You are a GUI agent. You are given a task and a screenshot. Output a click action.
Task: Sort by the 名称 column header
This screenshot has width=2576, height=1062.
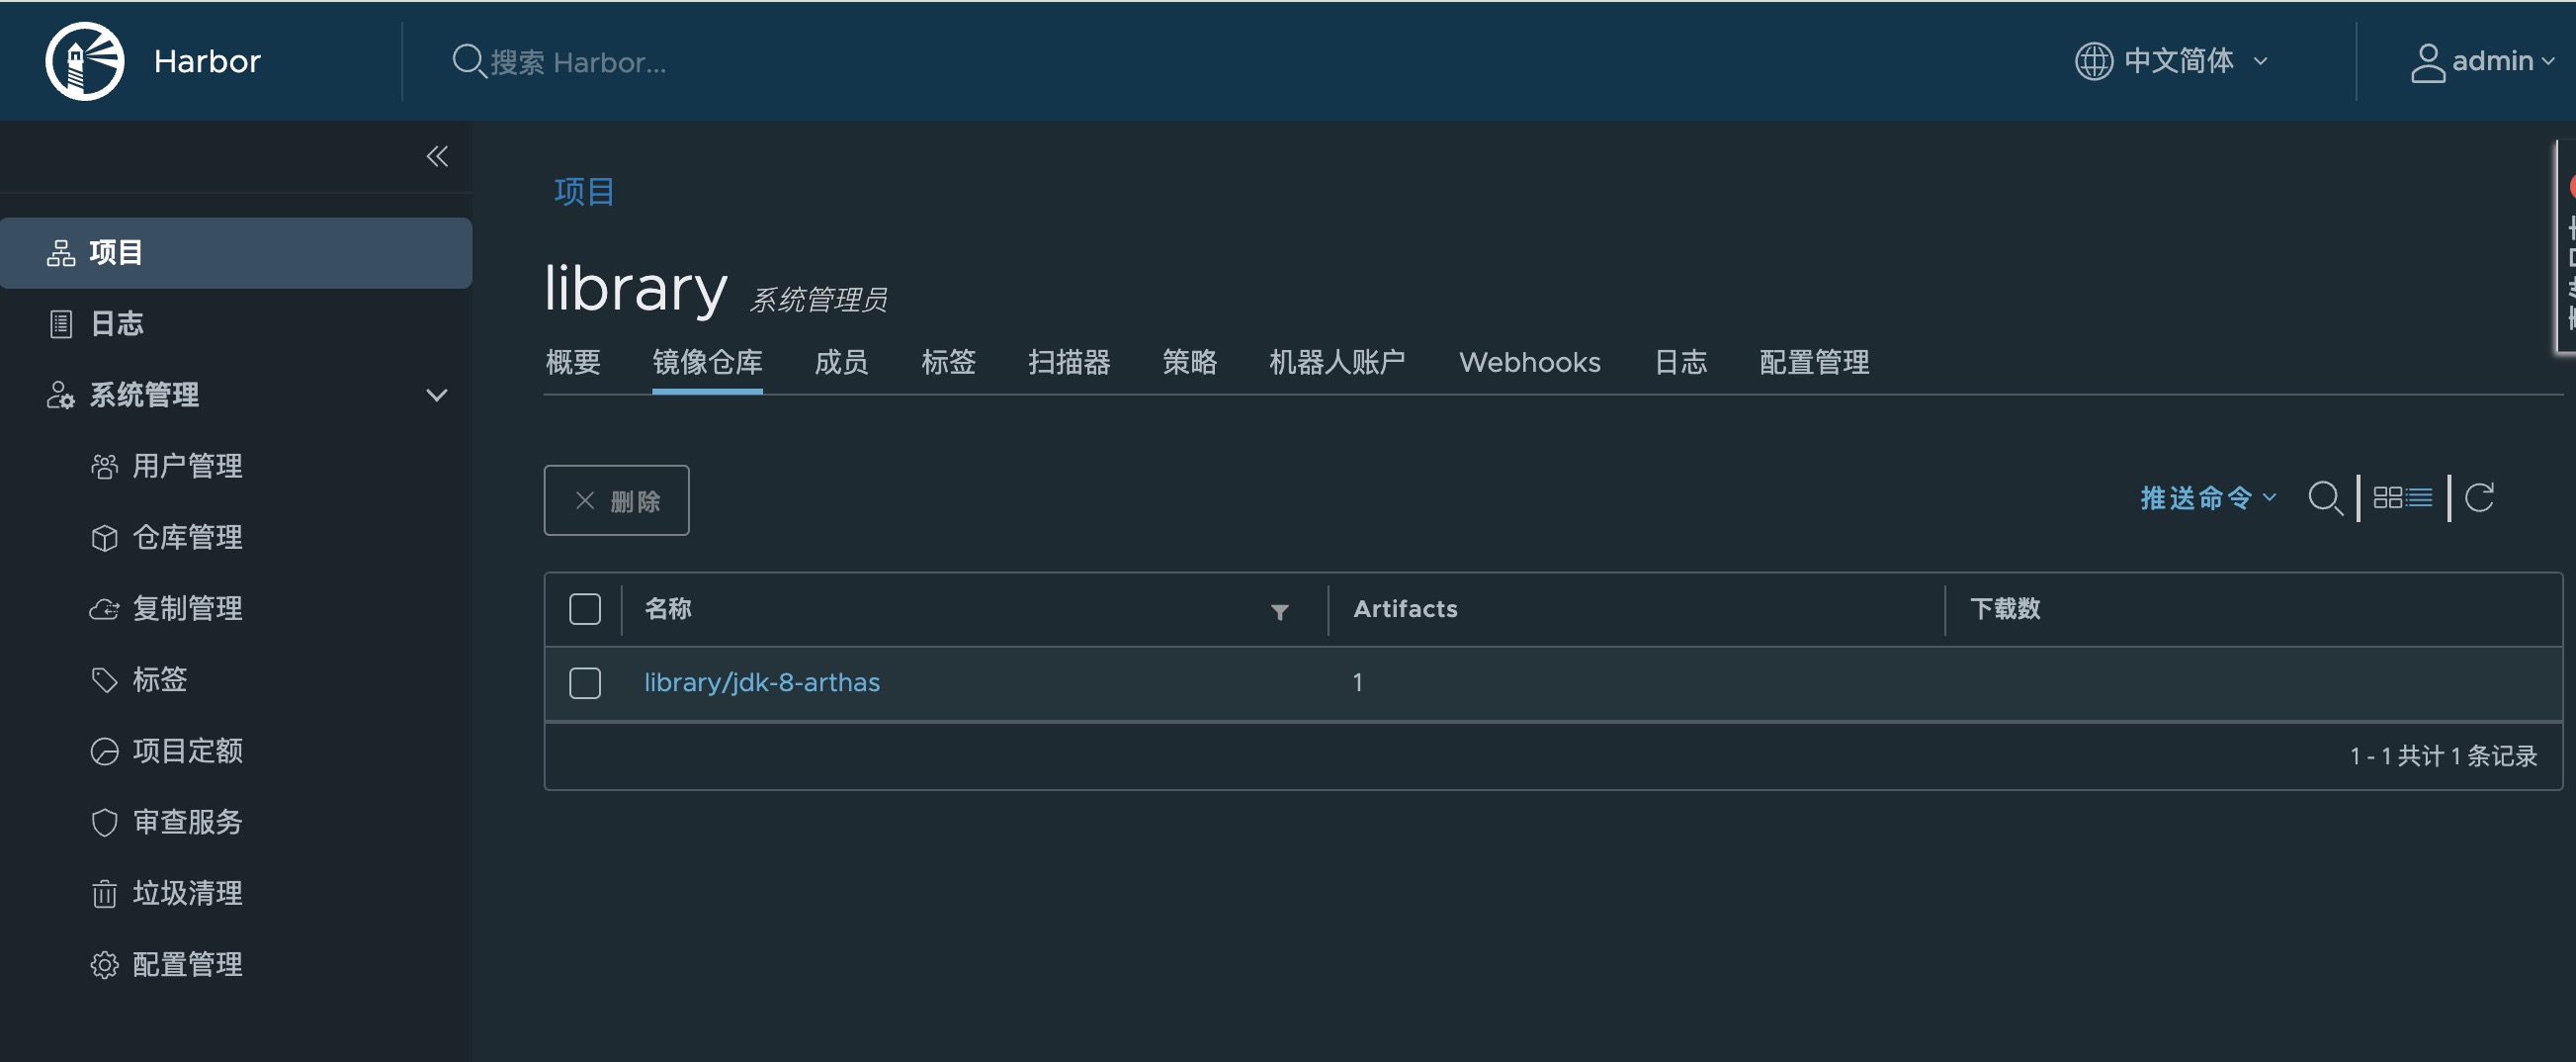tap(668, 609)
